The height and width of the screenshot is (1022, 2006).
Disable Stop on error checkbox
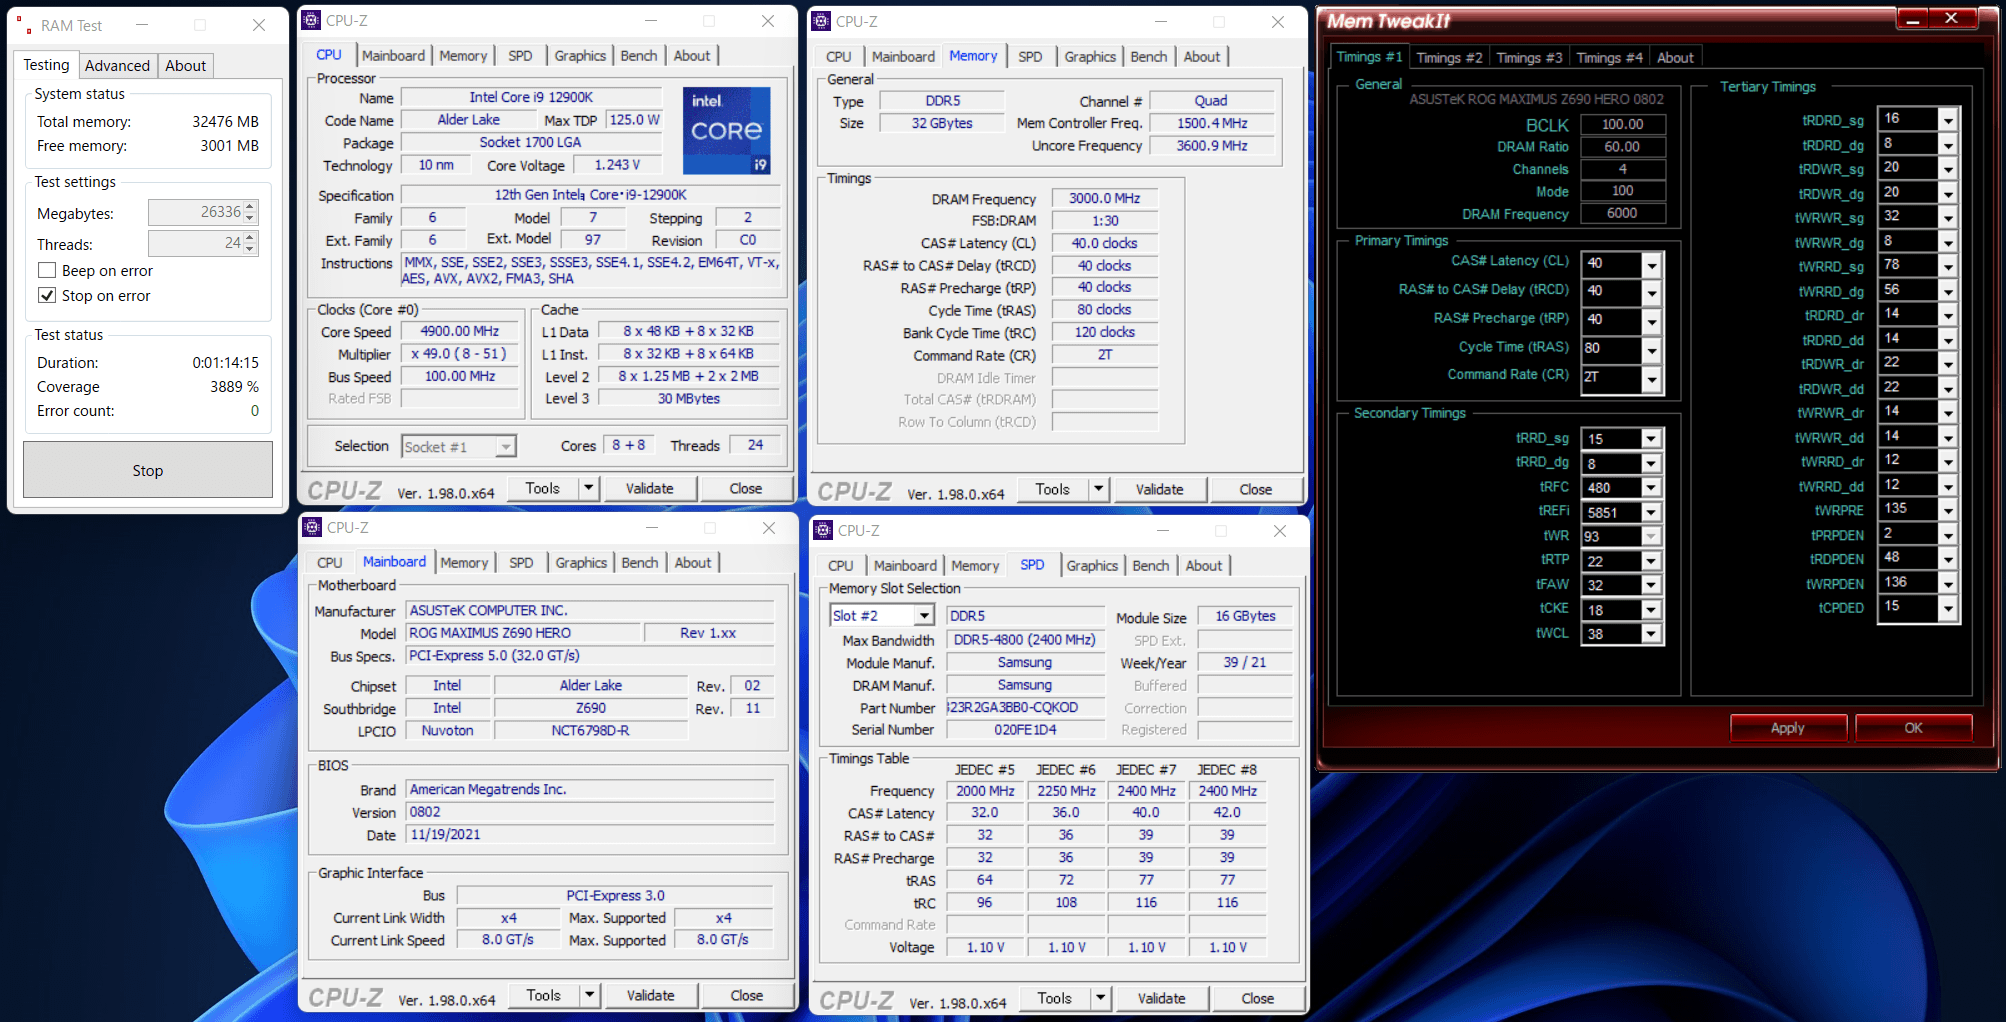coord(46,295)
